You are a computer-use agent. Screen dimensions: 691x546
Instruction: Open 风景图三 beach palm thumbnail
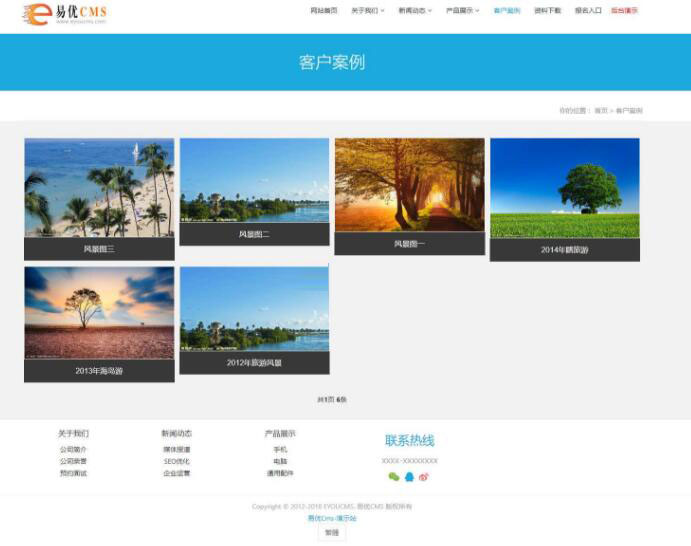click(99, 188)
